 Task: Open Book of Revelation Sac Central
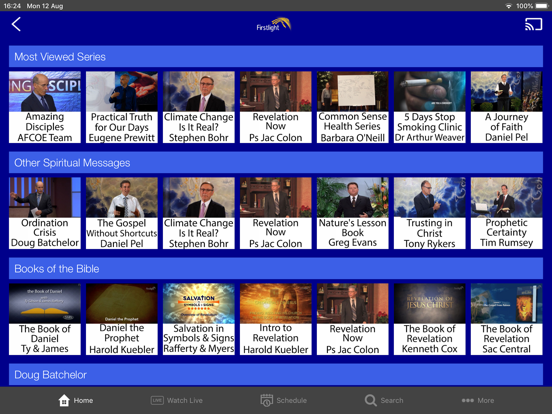click(507, 319)
